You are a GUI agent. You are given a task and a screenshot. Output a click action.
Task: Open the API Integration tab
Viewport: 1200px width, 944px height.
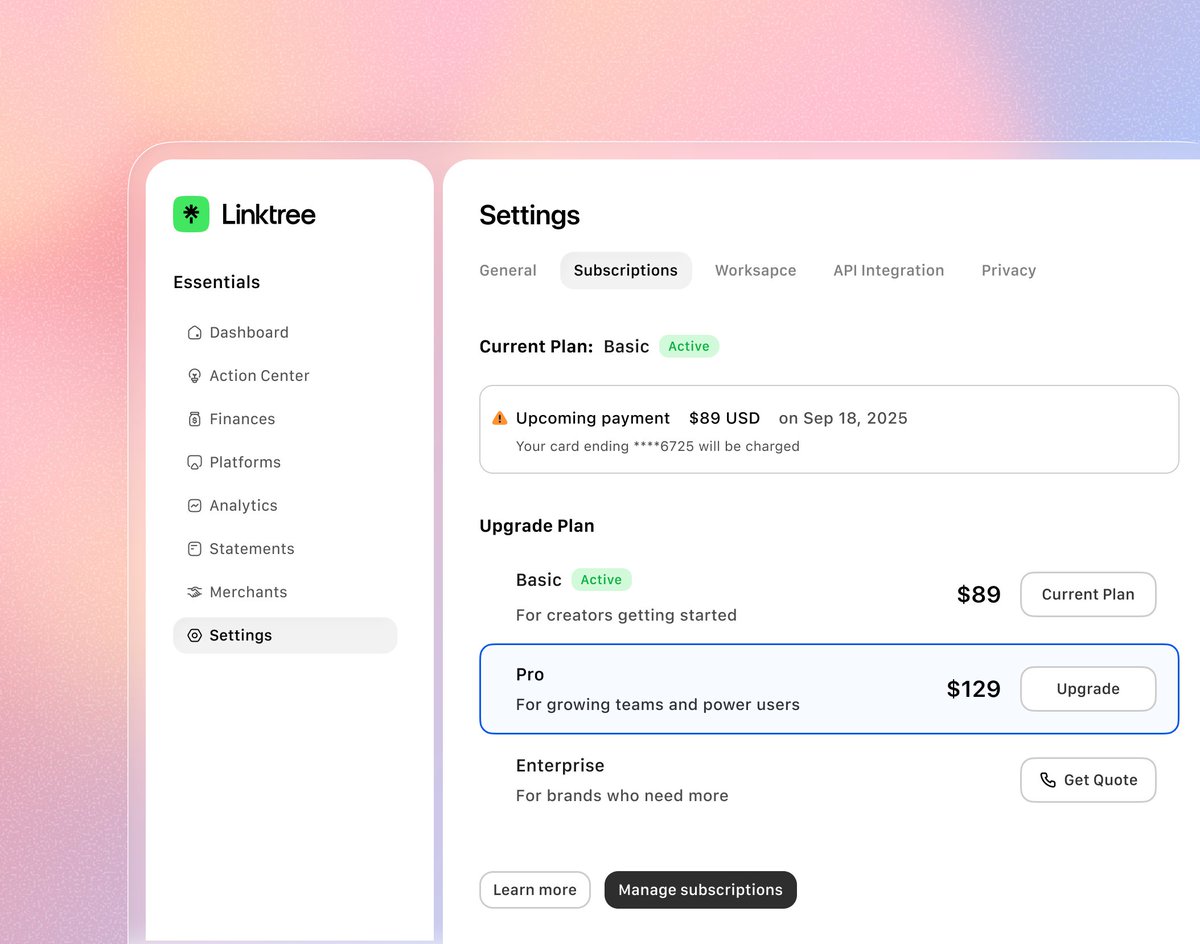889,271
